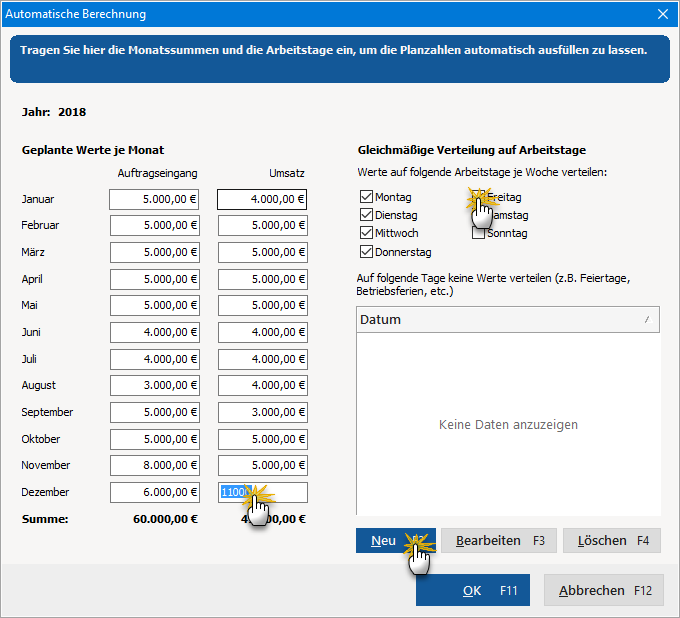Click Löschen F4 button
The height and width of the screenshot is (618, 680).
(x=611, y=540)
